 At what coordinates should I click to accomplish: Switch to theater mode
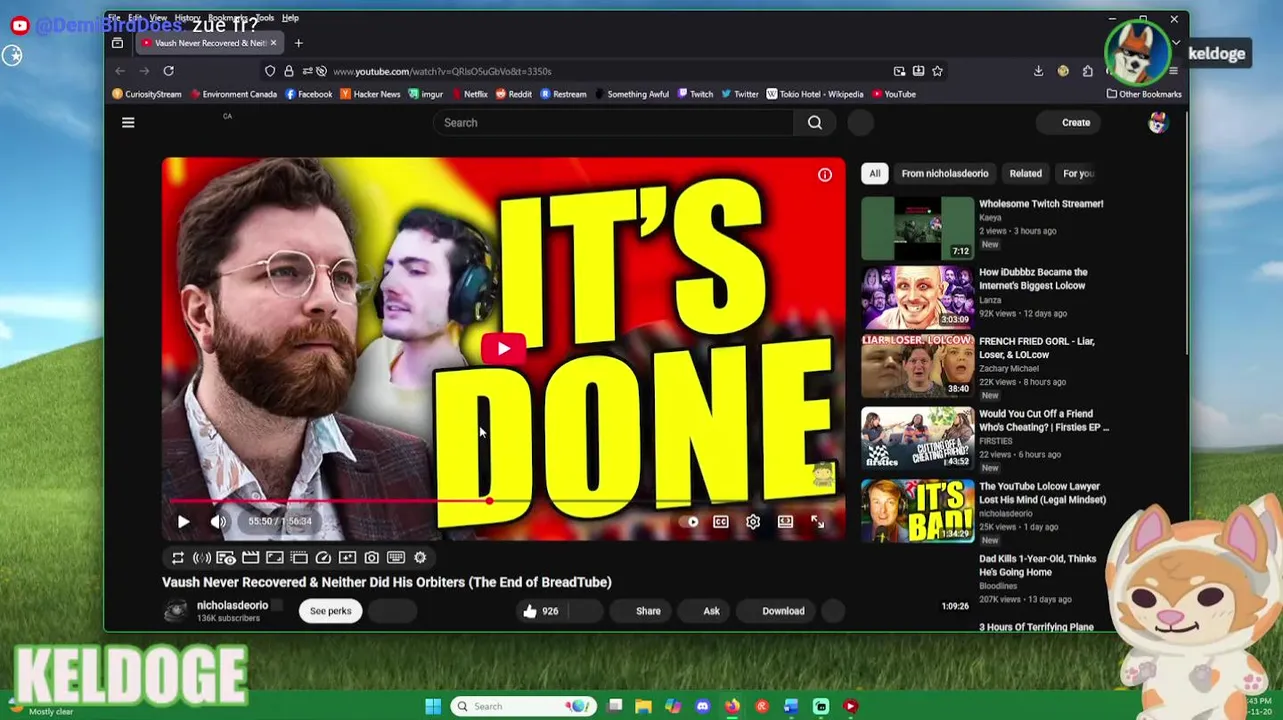(786, 522)
